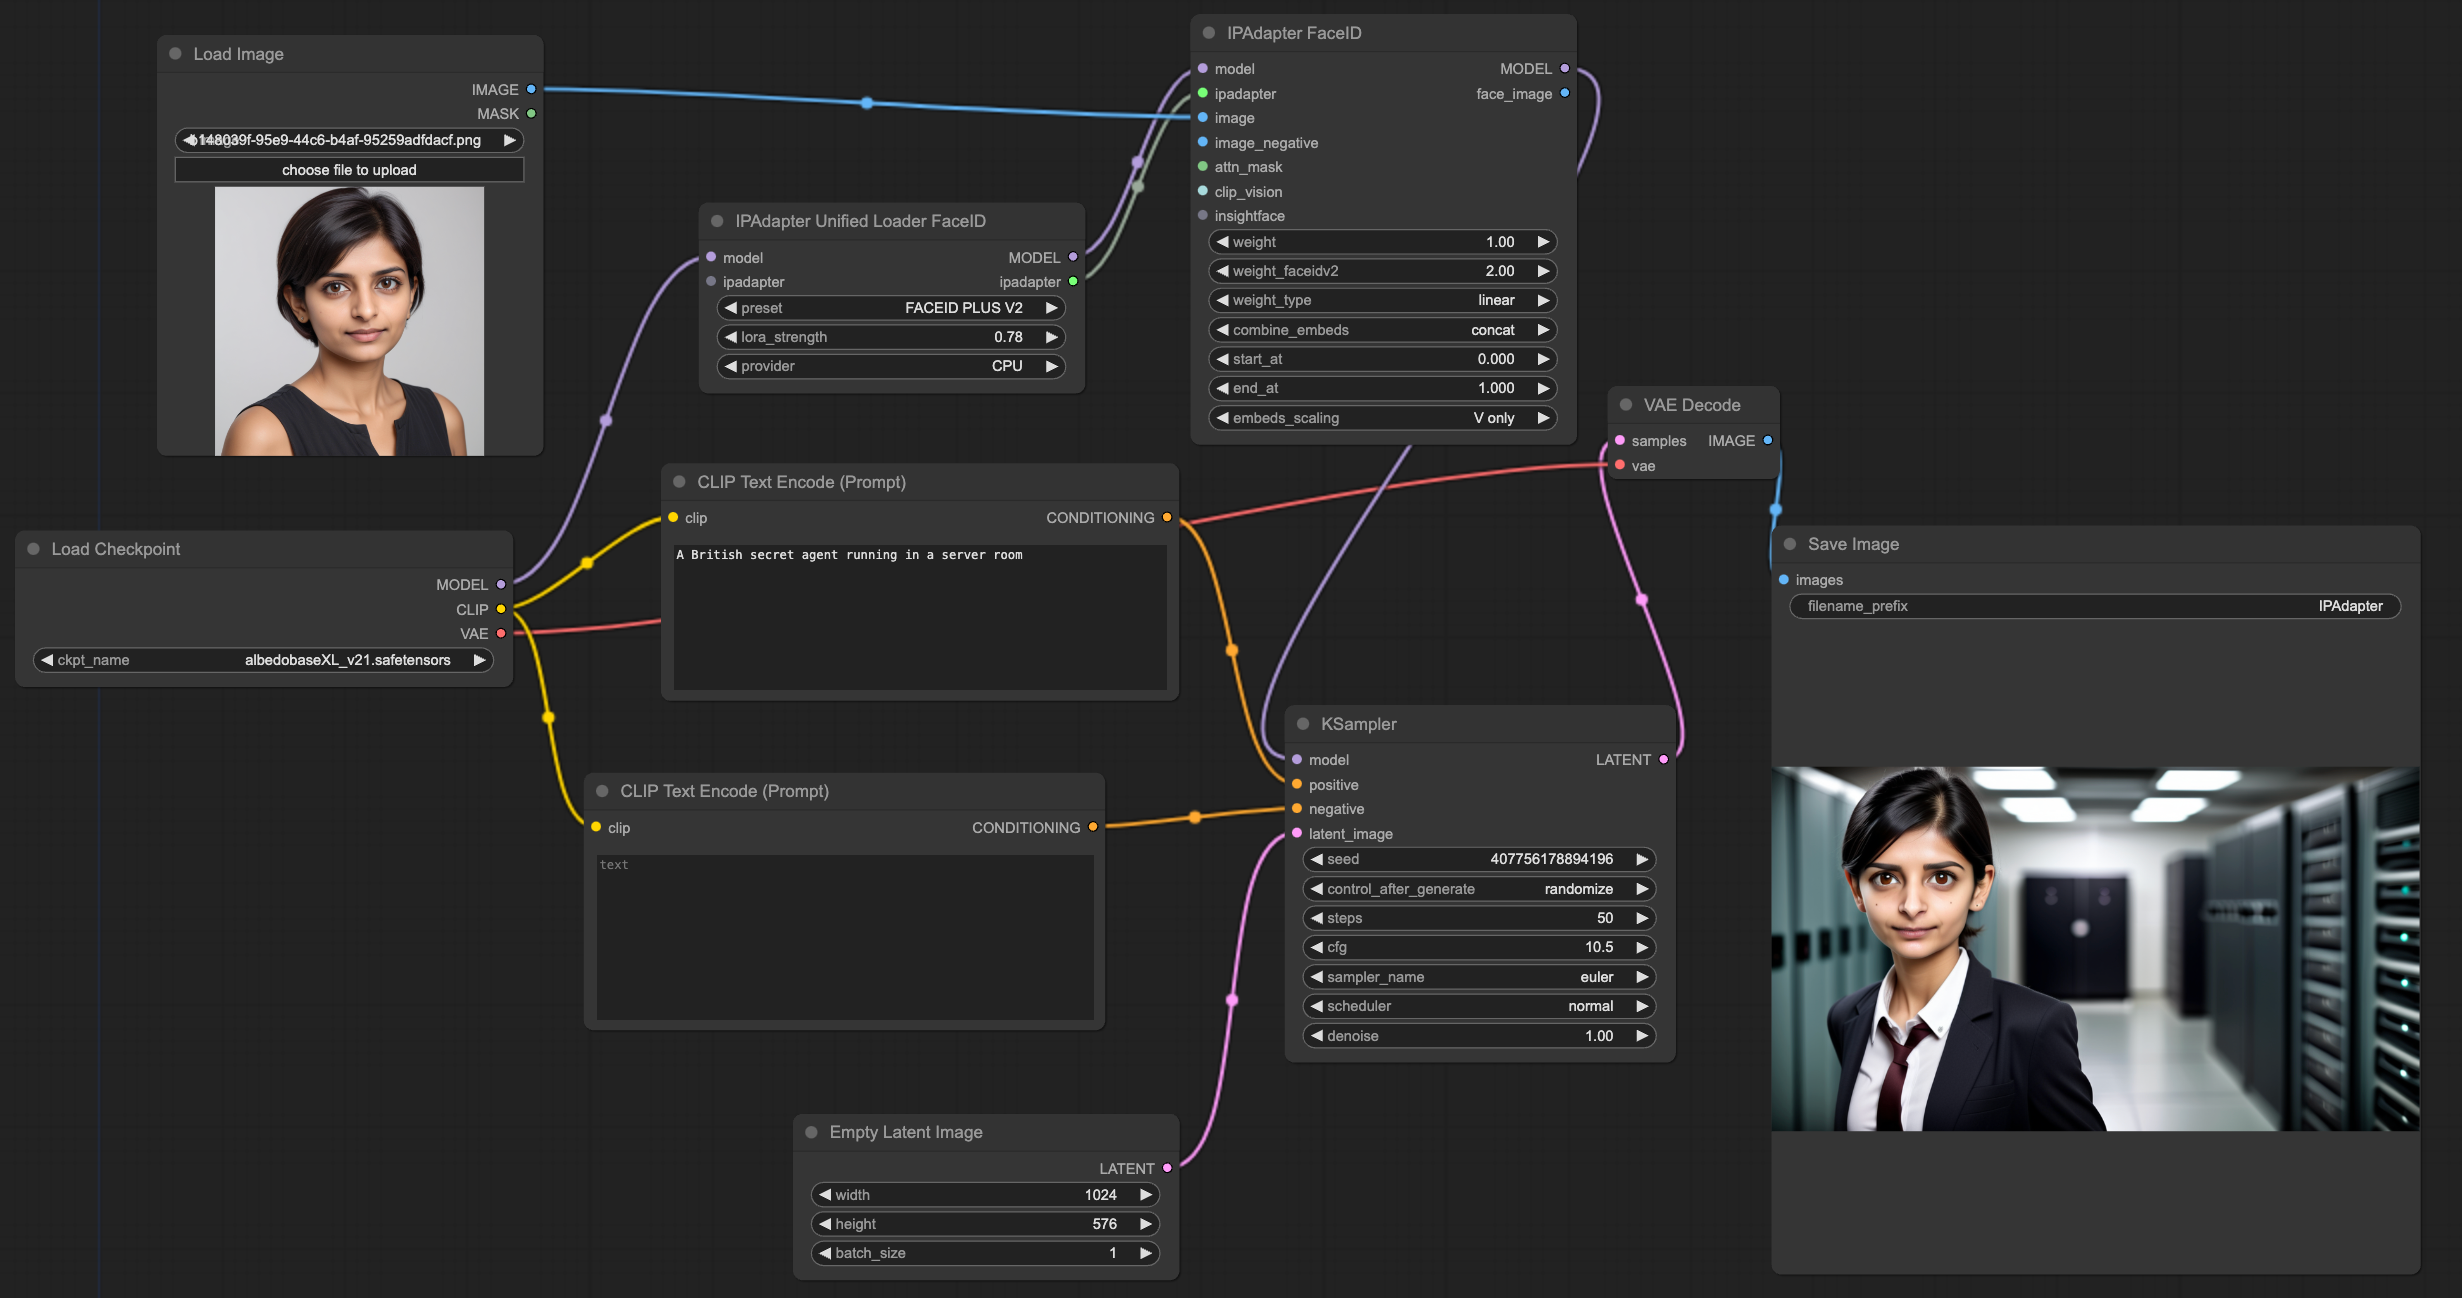2462x1298 pixels.
Task: Open the ckpt_name albedobaseXL dropdown
Action: pos(264,660)
